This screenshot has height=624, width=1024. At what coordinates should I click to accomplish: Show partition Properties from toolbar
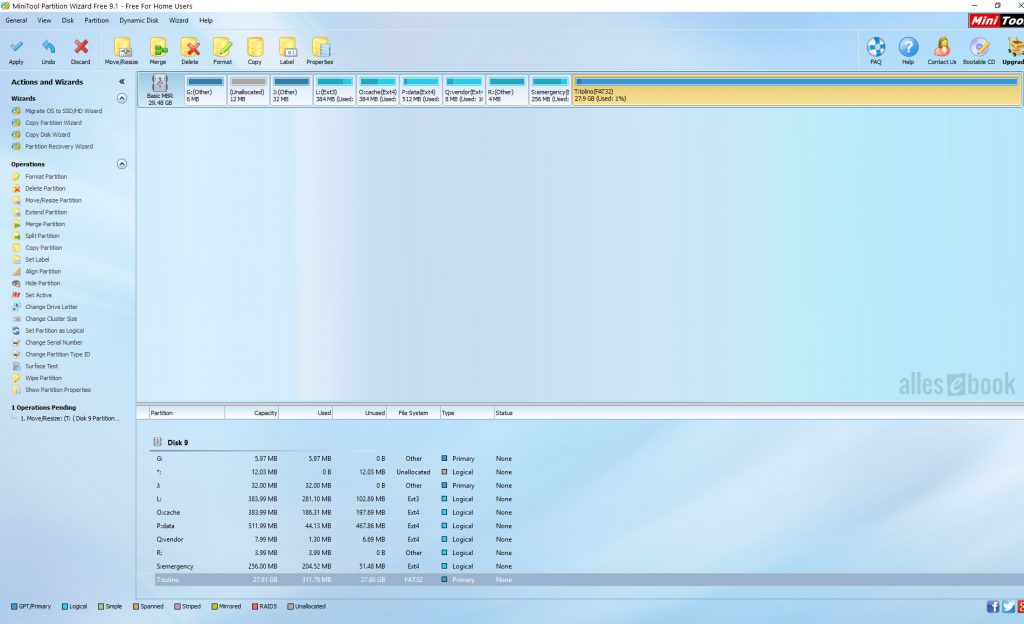(319, 51)
